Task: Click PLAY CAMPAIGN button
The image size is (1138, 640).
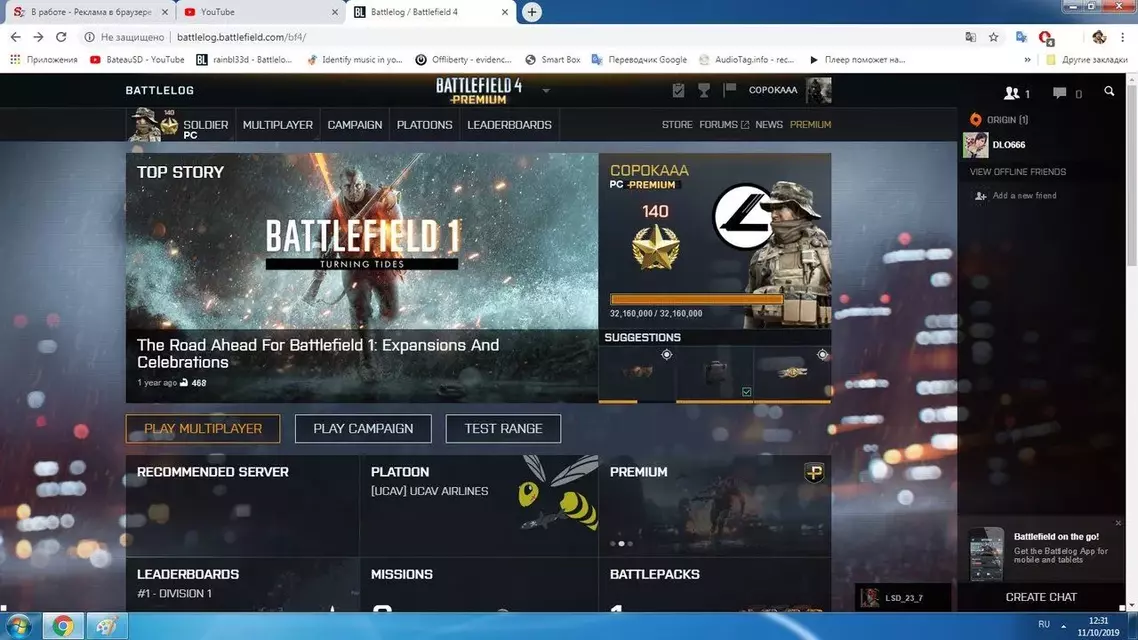Action: pyautogui.click(x=363, y=429)
